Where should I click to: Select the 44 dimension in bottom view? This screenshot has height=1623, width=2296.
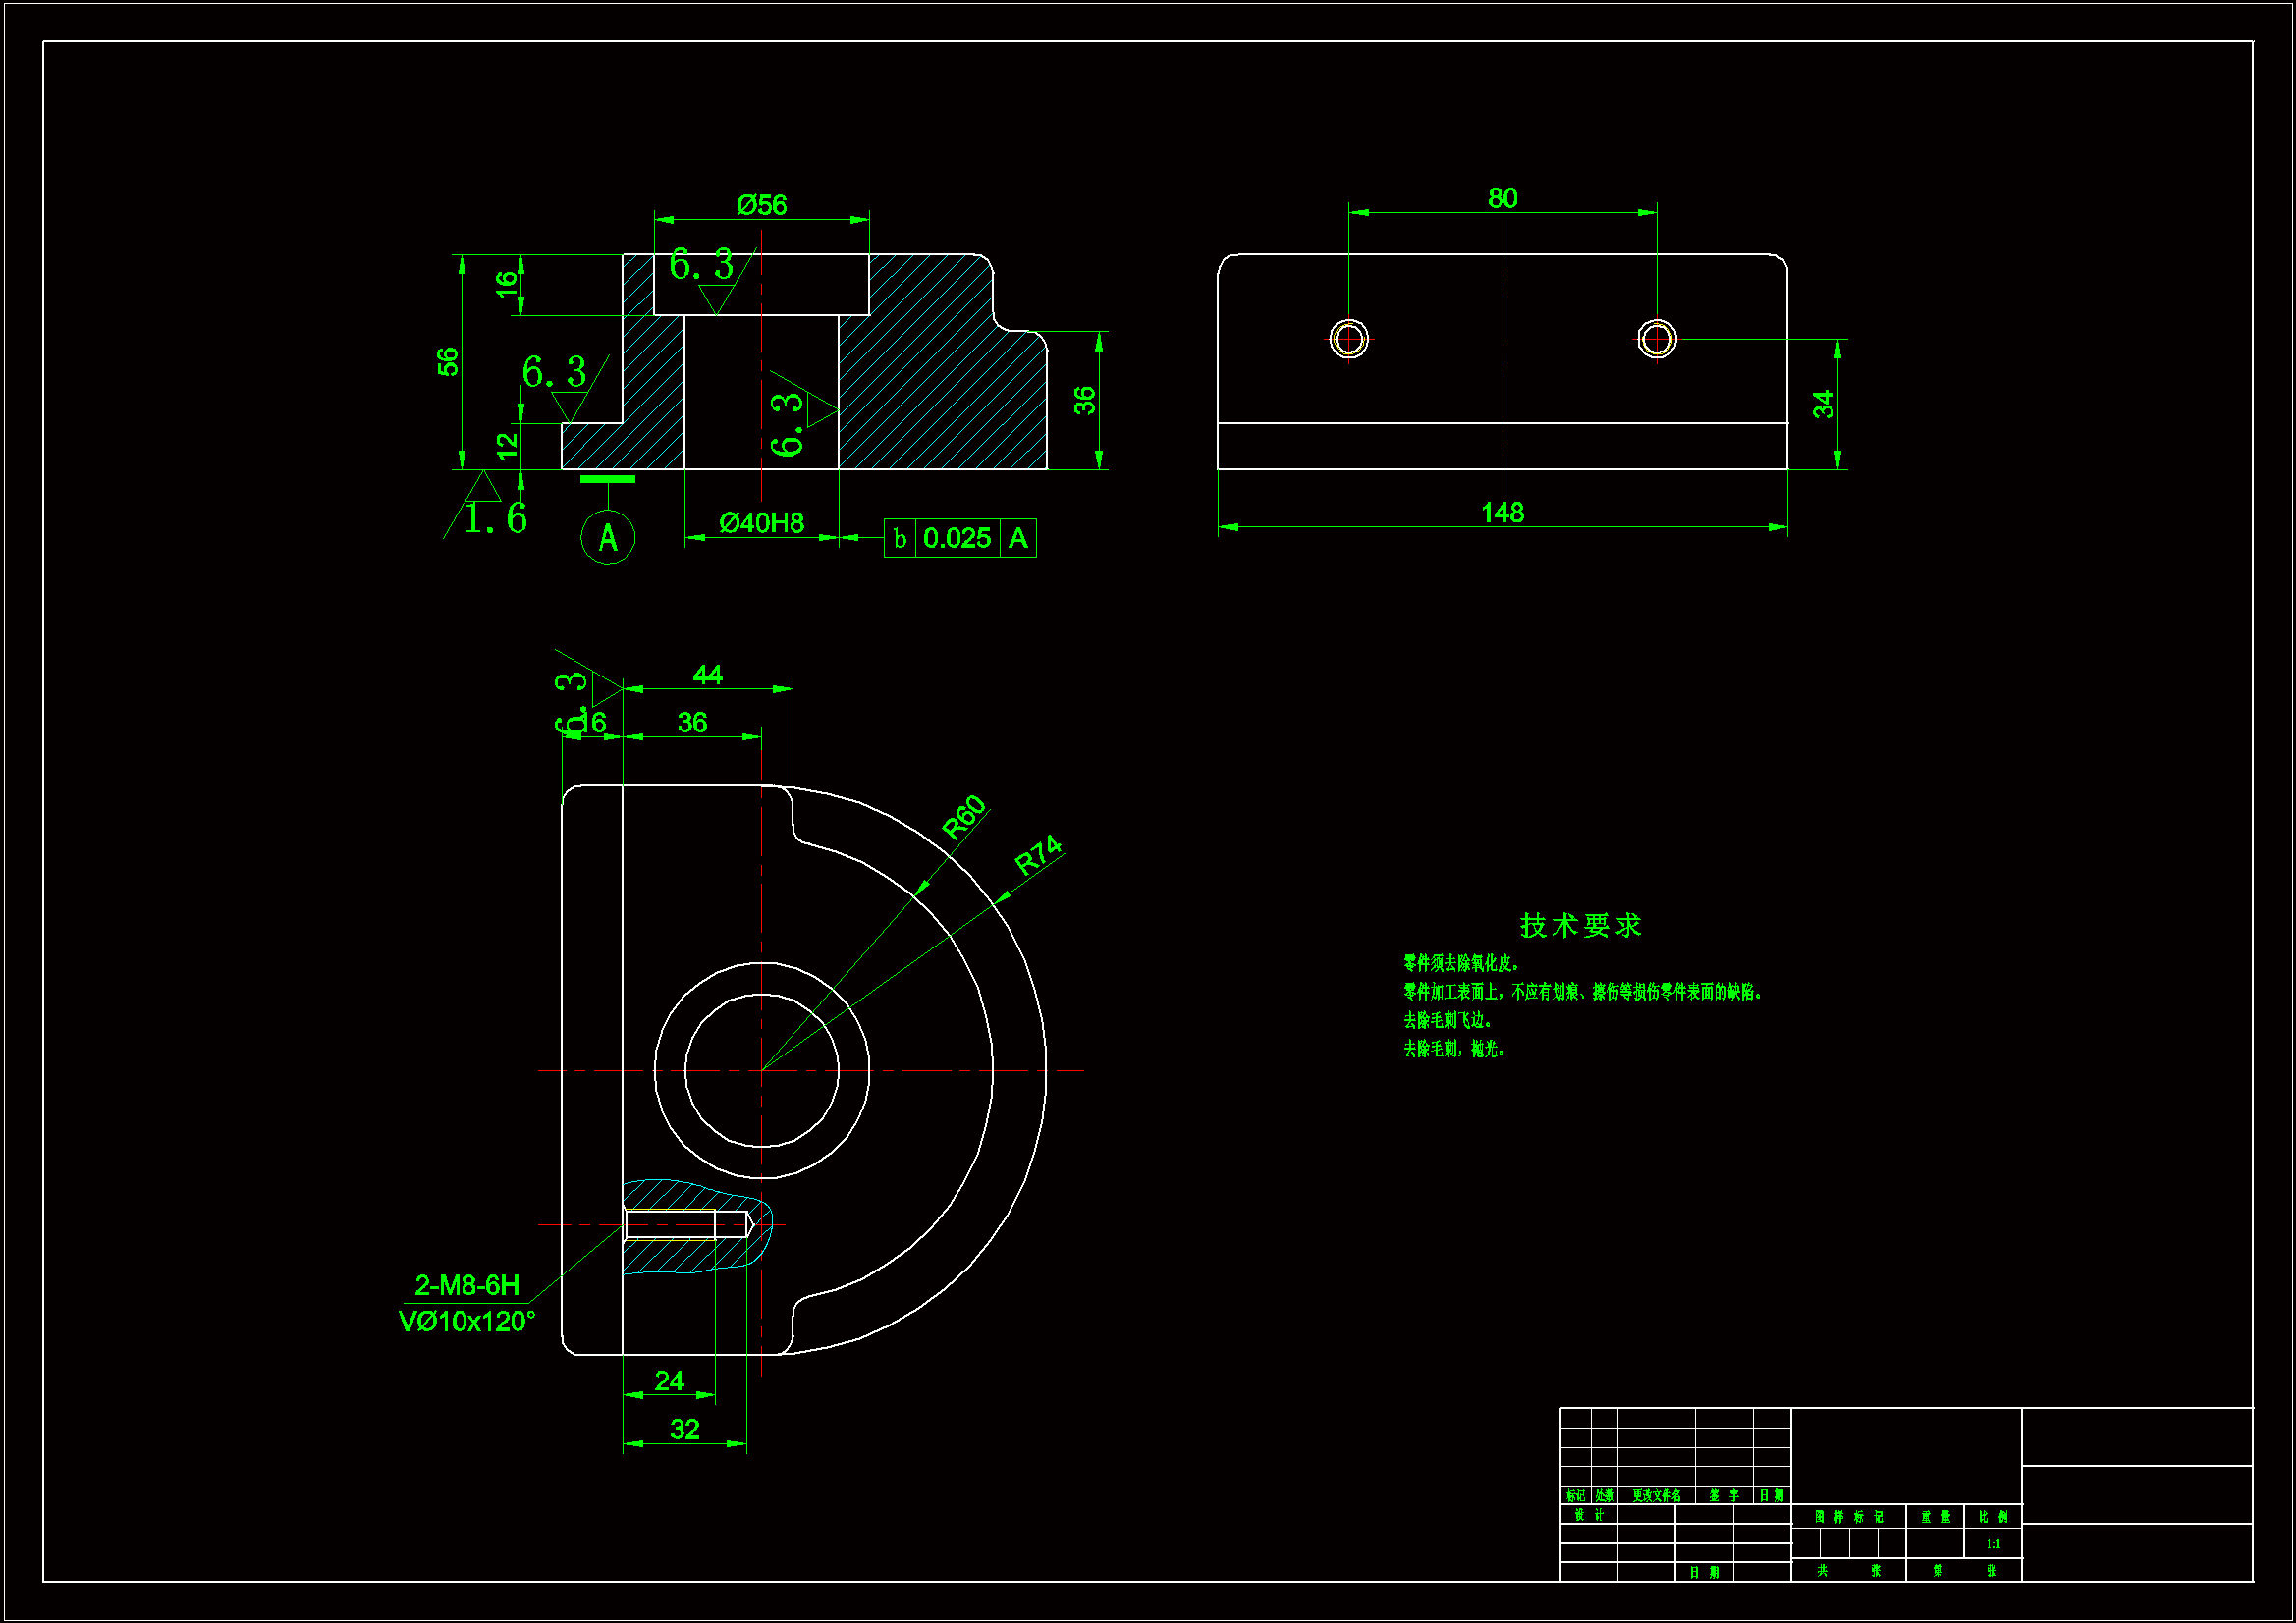pyautogui.click(x=707, y=675)
